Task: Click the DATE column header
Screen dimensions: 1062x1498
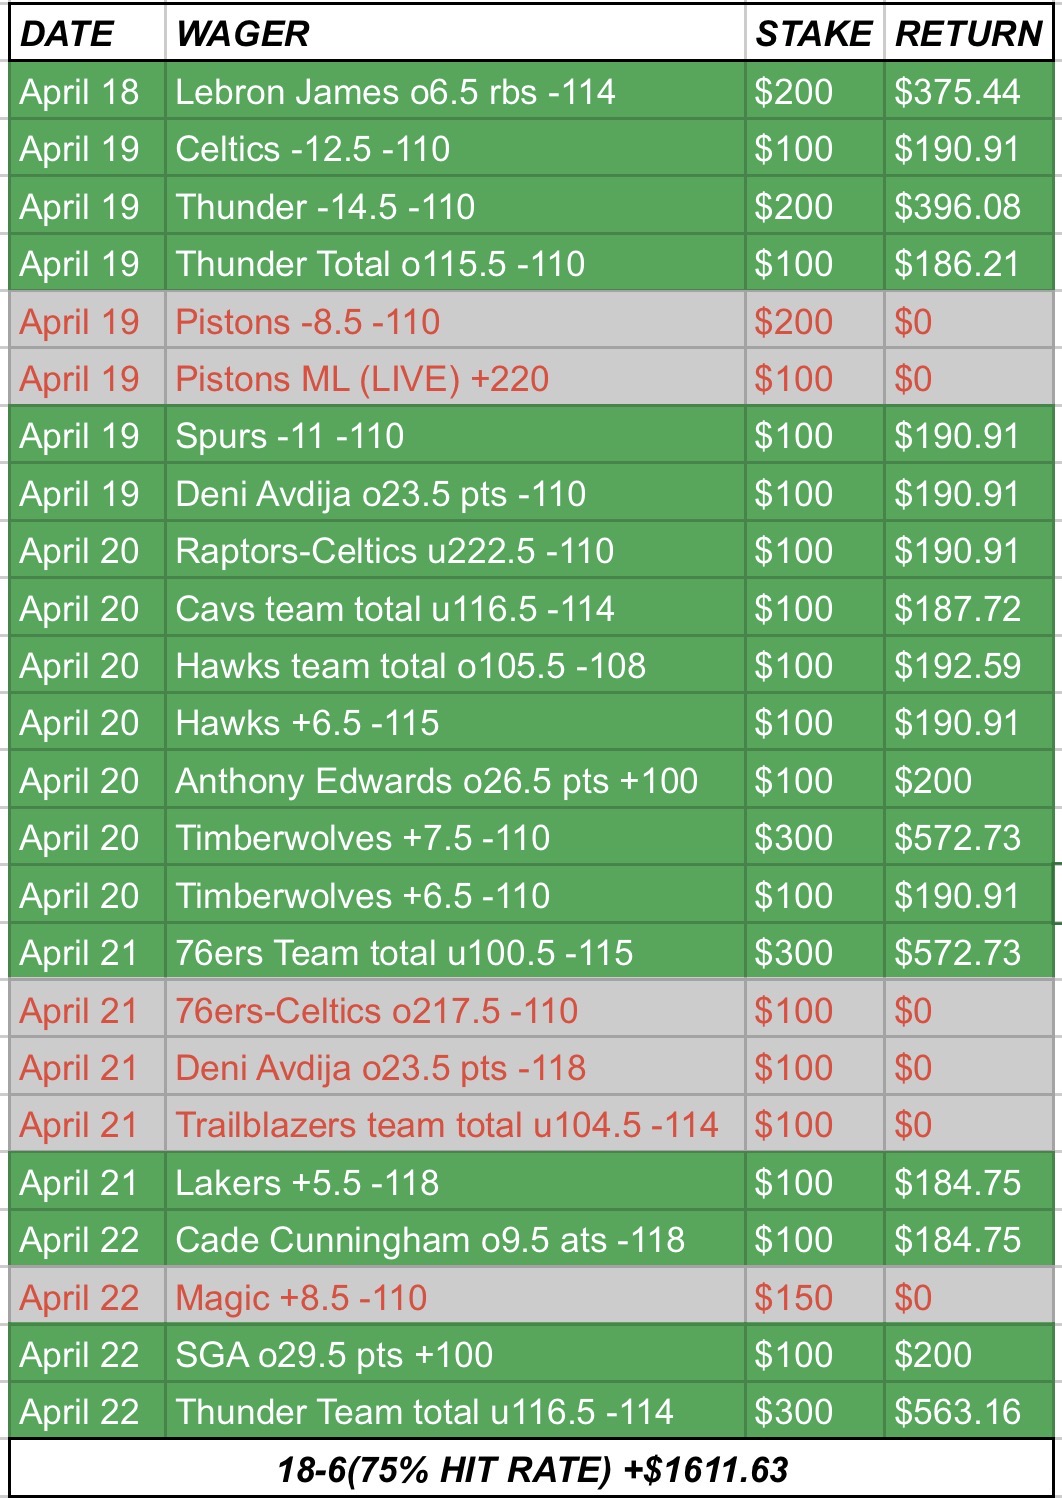Action: (67, 34)
